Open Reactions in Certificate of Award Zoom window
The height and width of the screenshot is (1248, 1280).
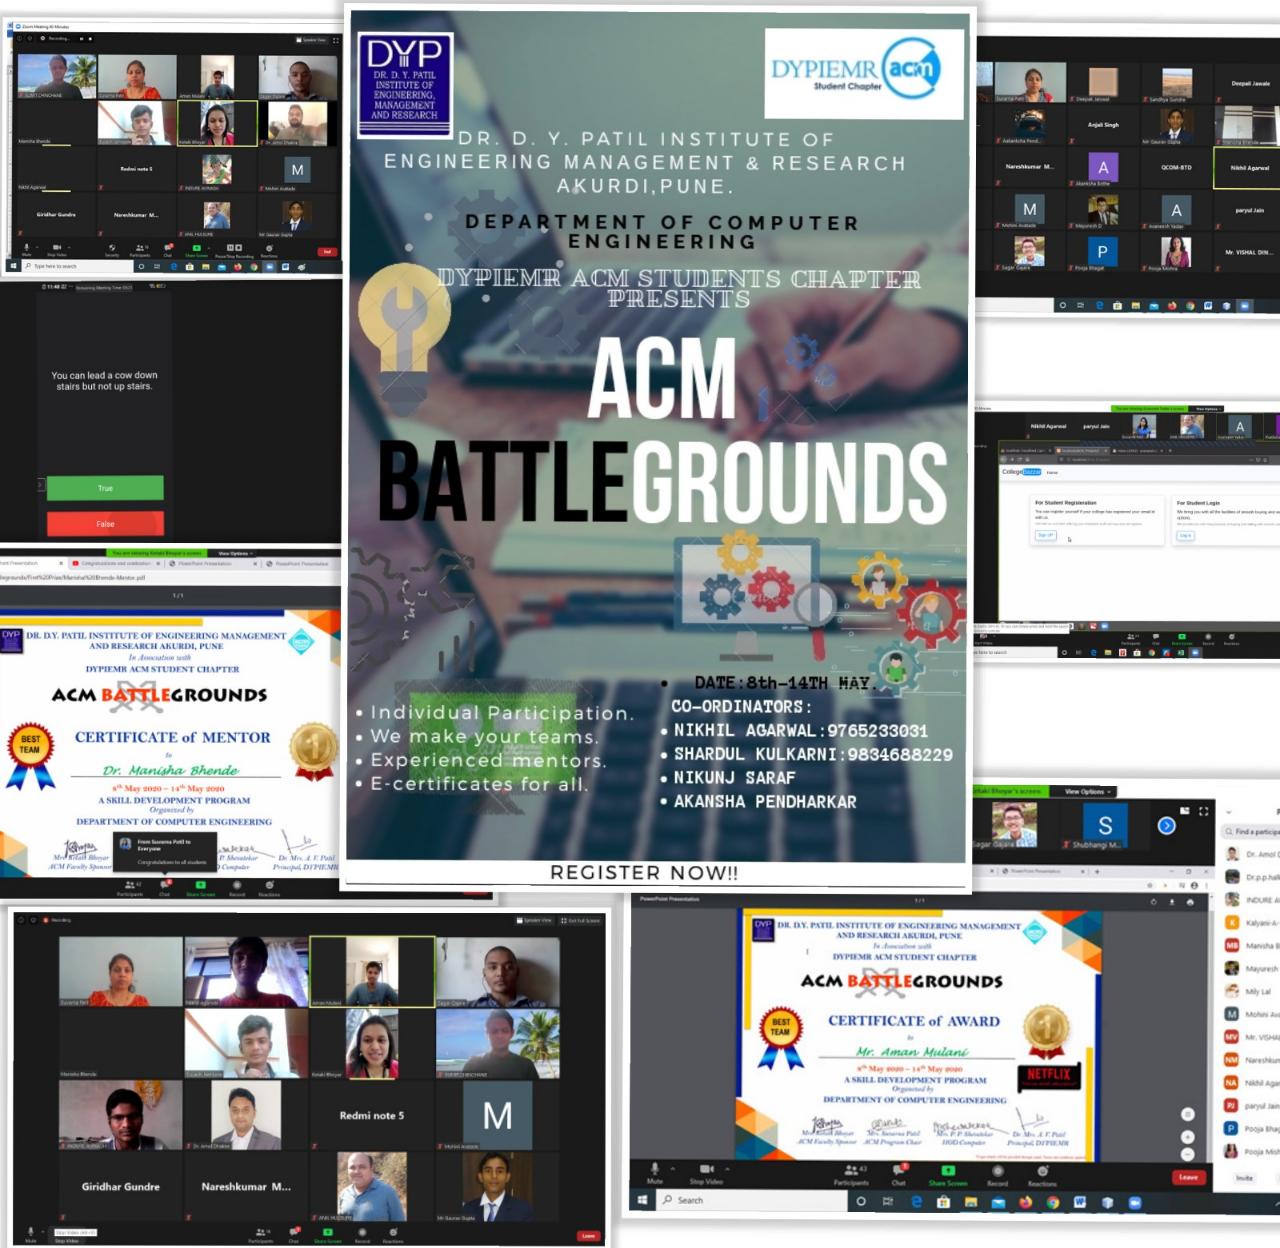(x=1042, y=1175)
